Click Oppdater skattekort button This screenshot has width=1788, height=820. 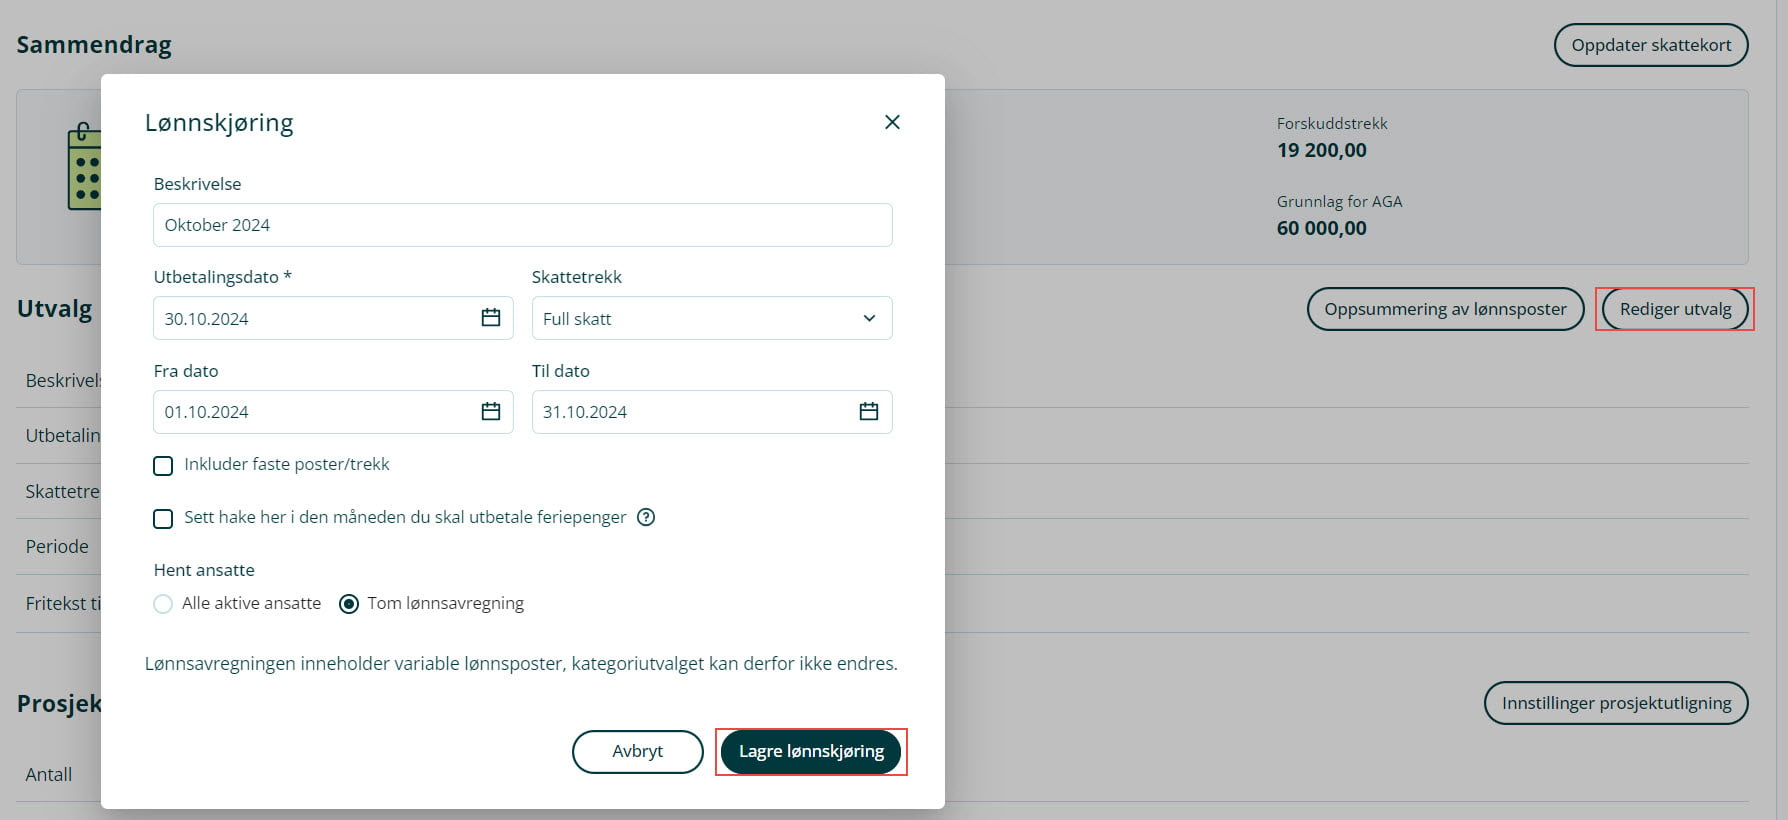pyautogui.click(x=1650, y=45)
